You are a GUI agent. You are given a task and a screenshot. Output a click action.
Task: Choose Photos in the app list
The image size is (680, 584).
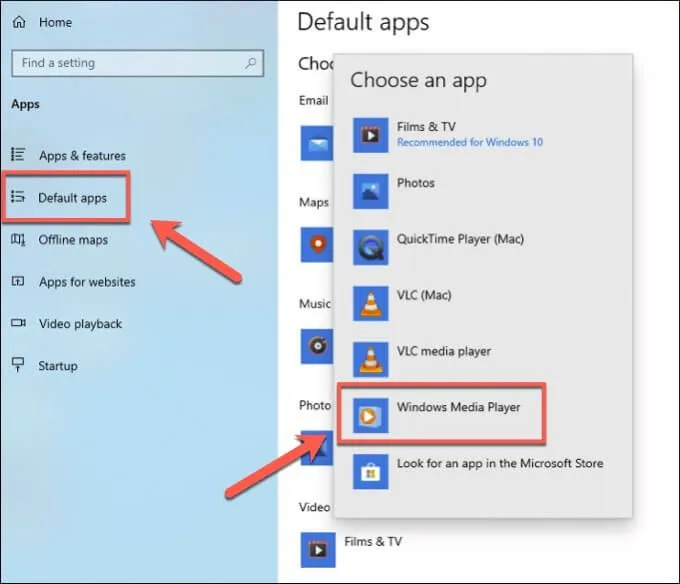click(x=415, y=183)
